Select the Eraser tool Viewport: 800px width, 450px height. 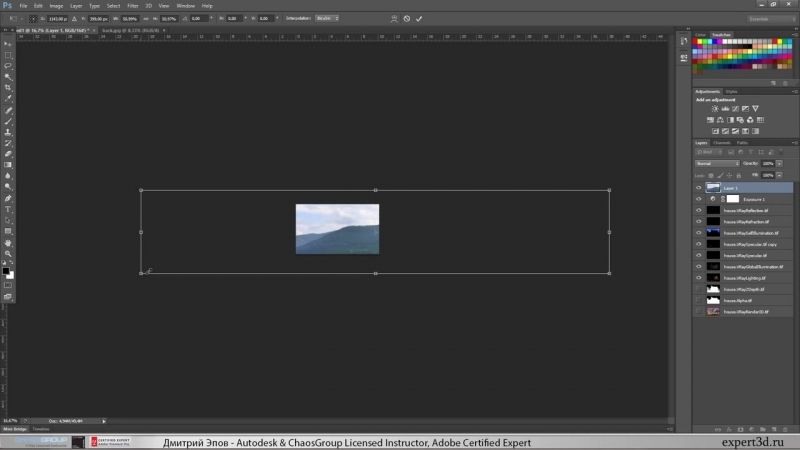(x=8, y=154)
